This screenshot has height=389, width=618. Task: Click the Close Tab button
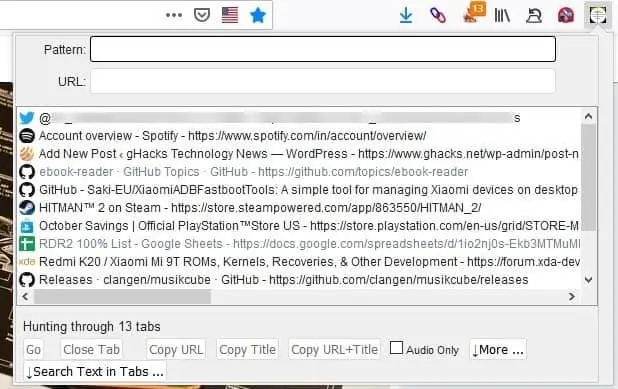(x=91, y=349)
